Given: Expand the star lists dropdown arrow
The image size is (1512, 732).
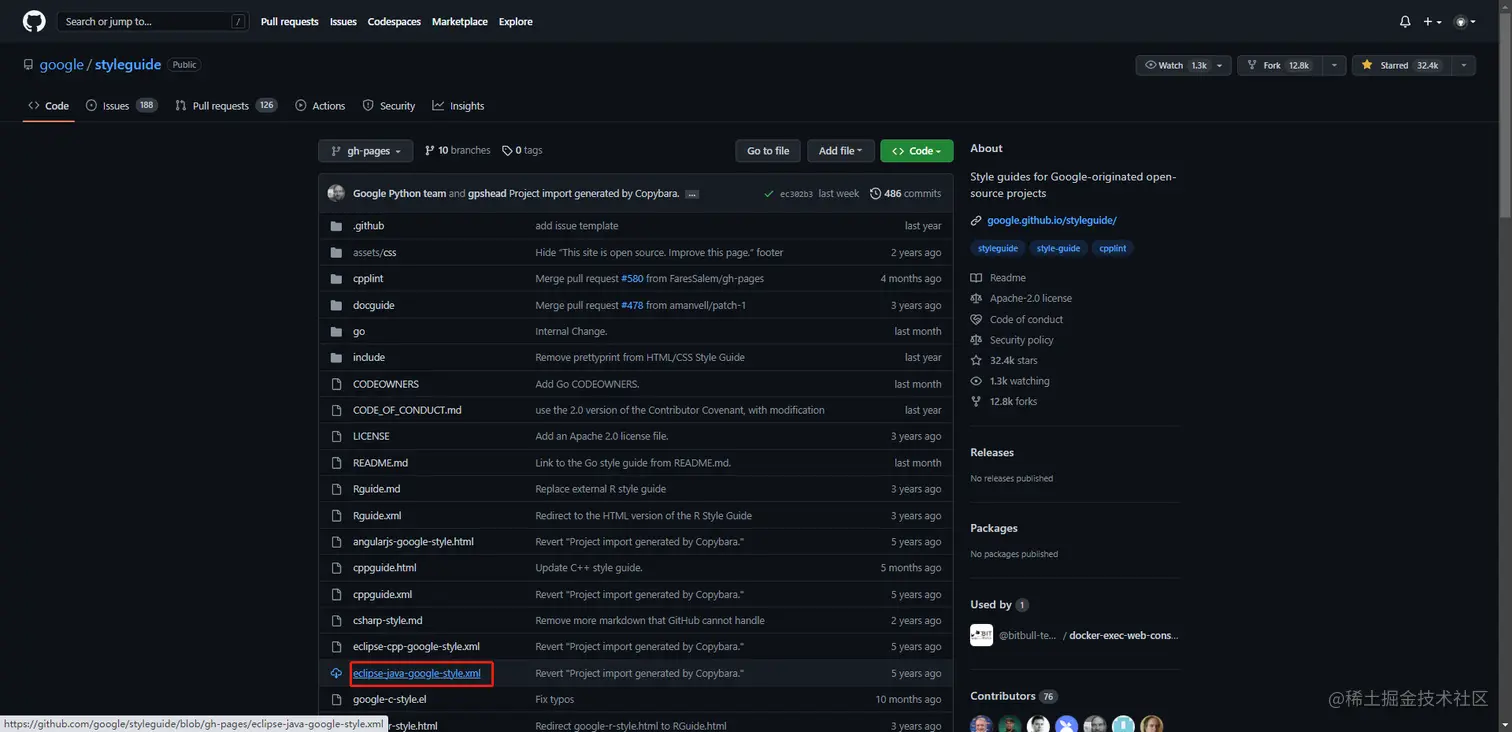Looking at the screenshot, I should (1463, 65).
